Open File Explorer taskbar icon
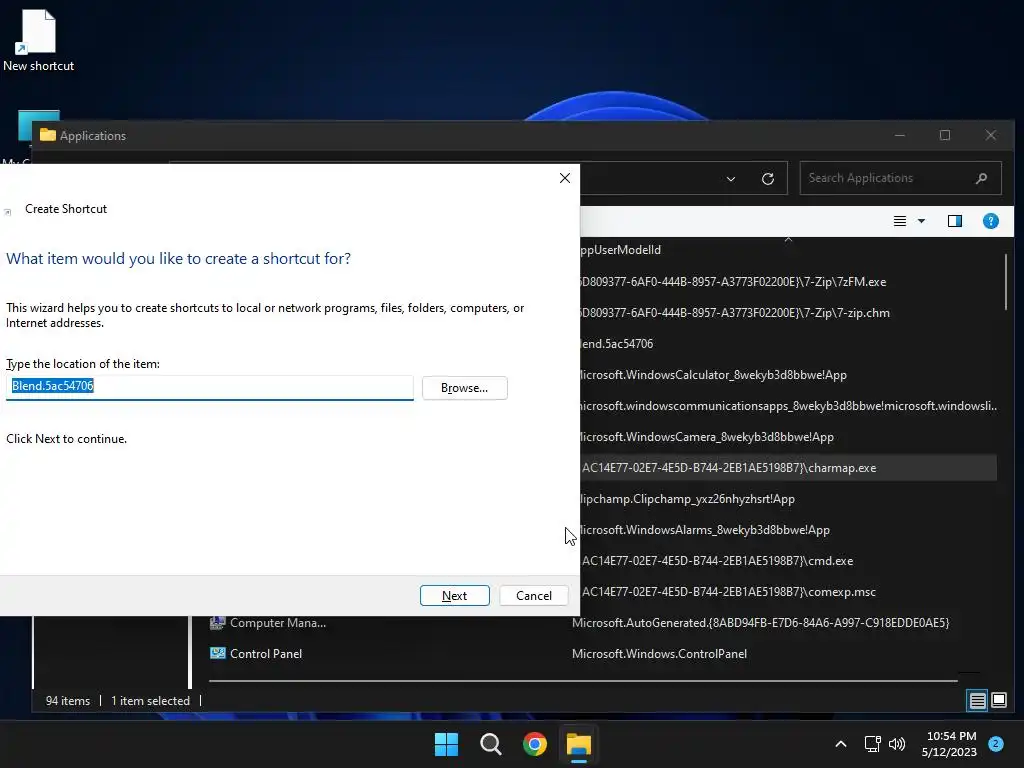Screen dimensions: 1024x768 (x=579, y=744)
